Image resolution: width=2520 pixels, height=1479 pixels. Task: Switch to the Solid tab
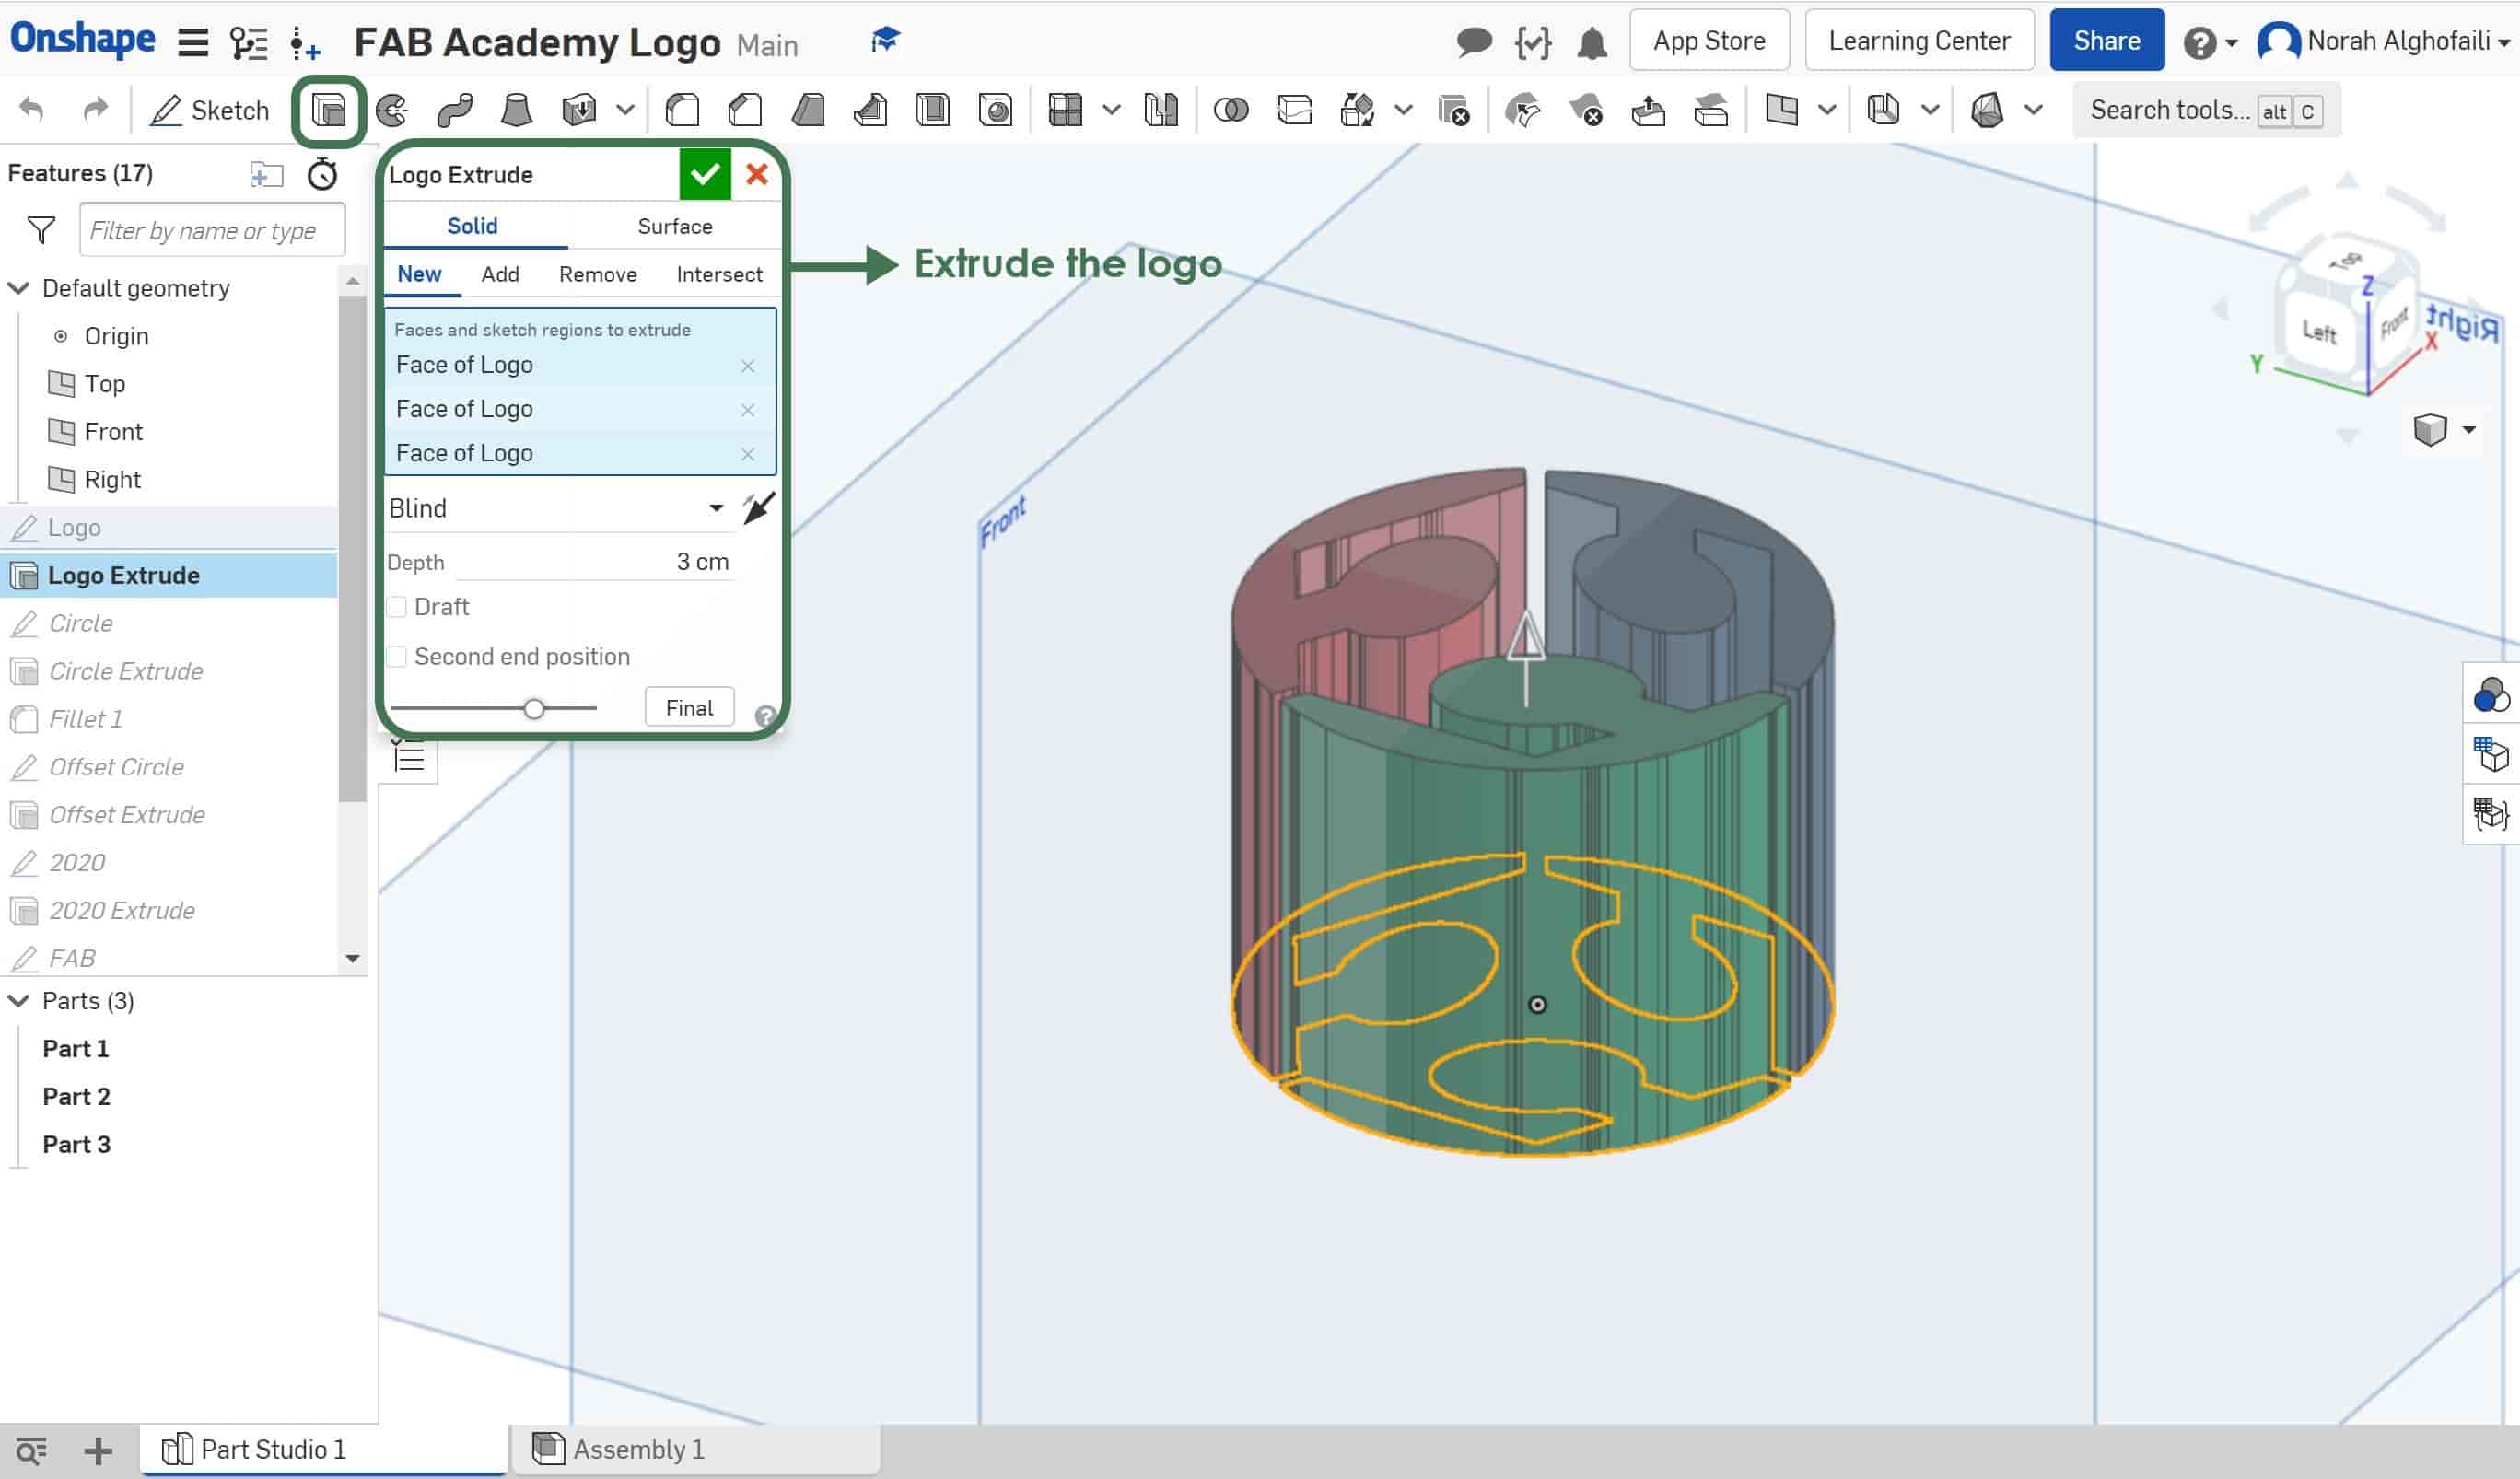472,226
